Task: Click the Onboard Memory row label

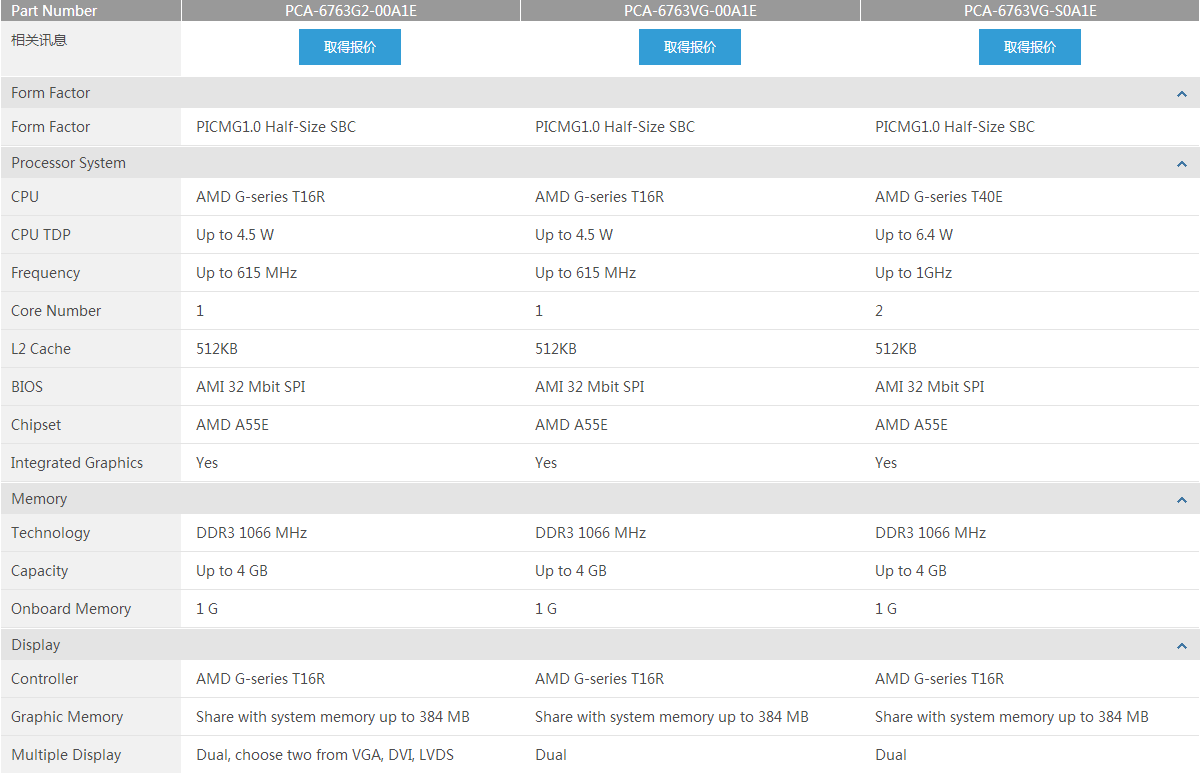Action: tap(71, 609)
